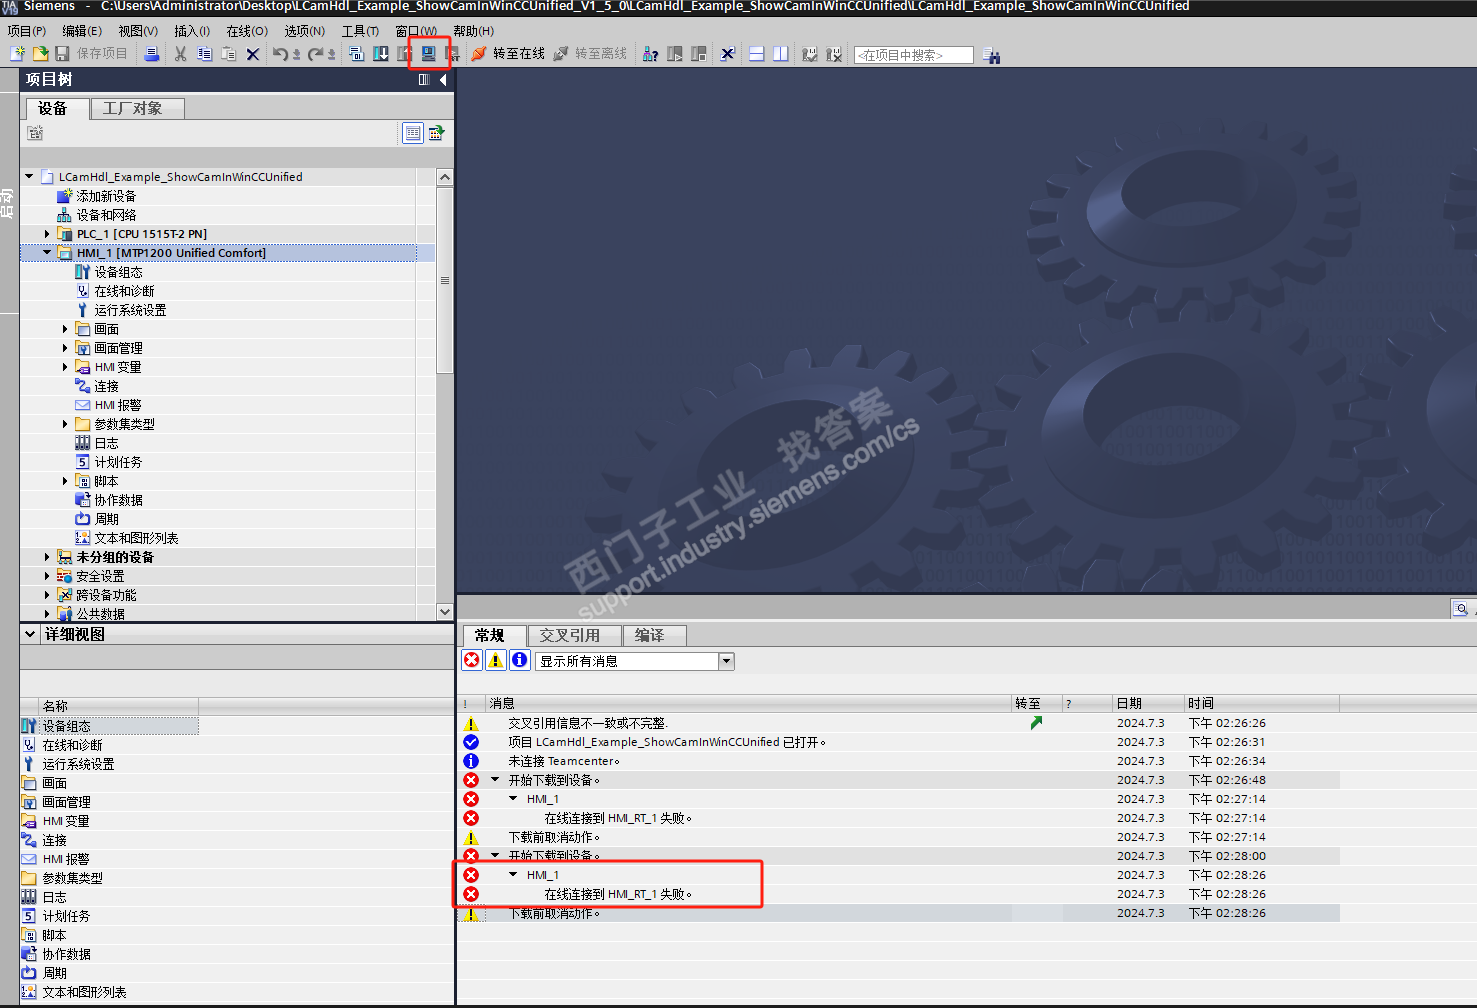Click the go-to arrow in the cross-reference warning row
1477x1008 pixels.
1036,723
